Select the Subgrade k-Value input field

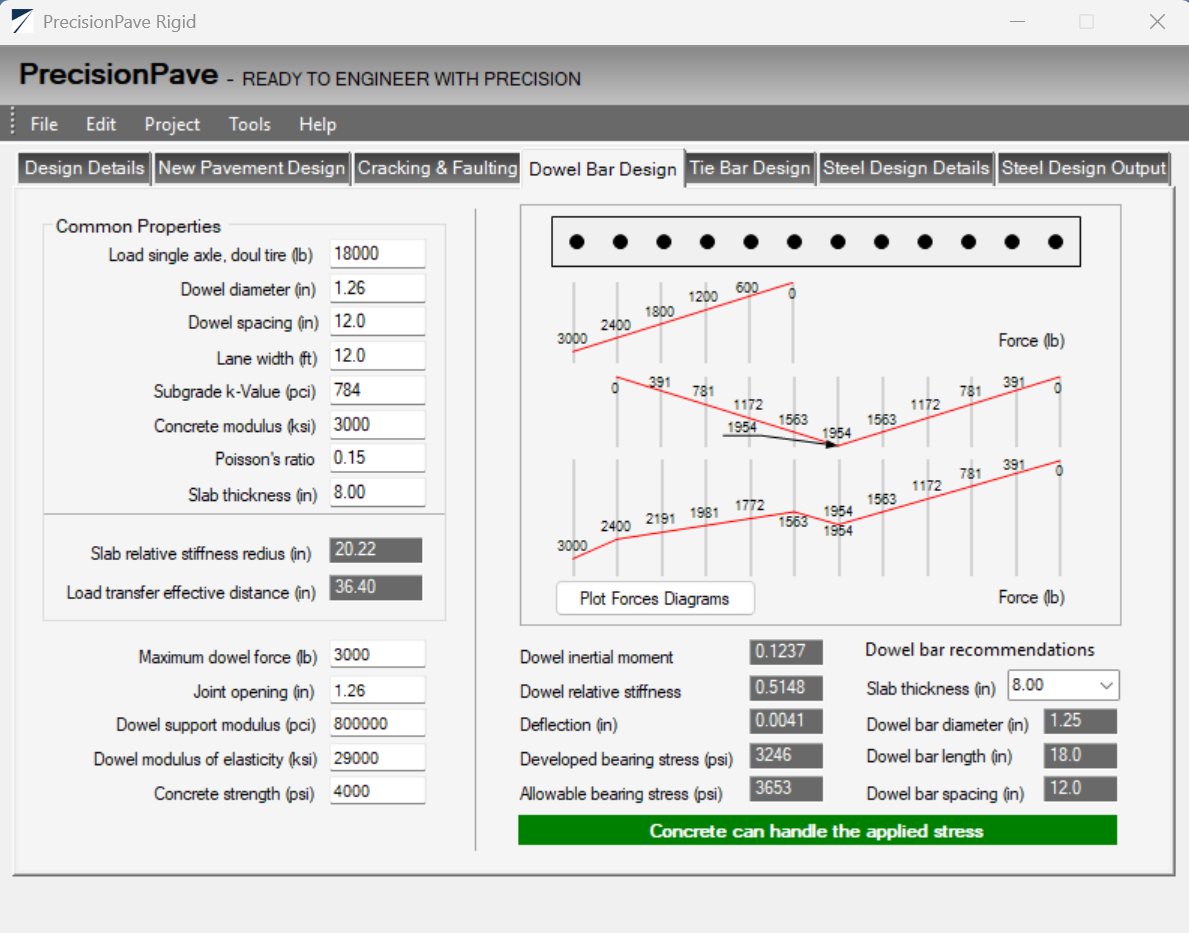tap(378, 390)
